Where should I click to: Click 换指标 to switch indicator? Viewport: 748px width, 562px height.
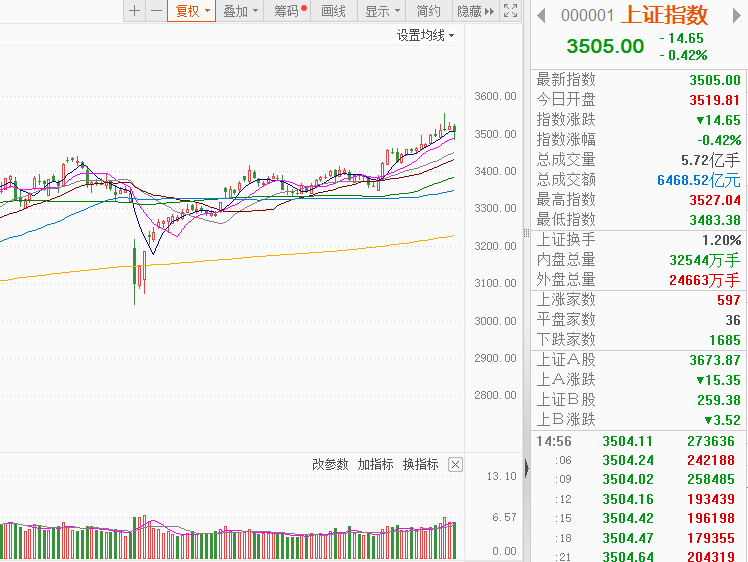[x=420, y=464]
